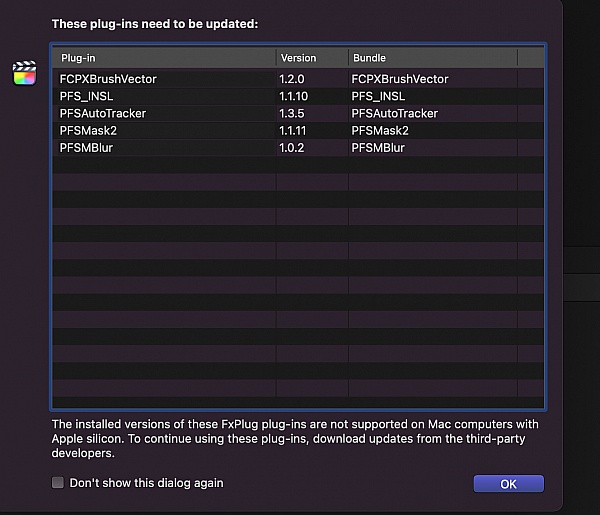The image size is (600, 515).
Task: Click PFSAutoTracker in Bundle column
Action: click(x=394, y=113)
